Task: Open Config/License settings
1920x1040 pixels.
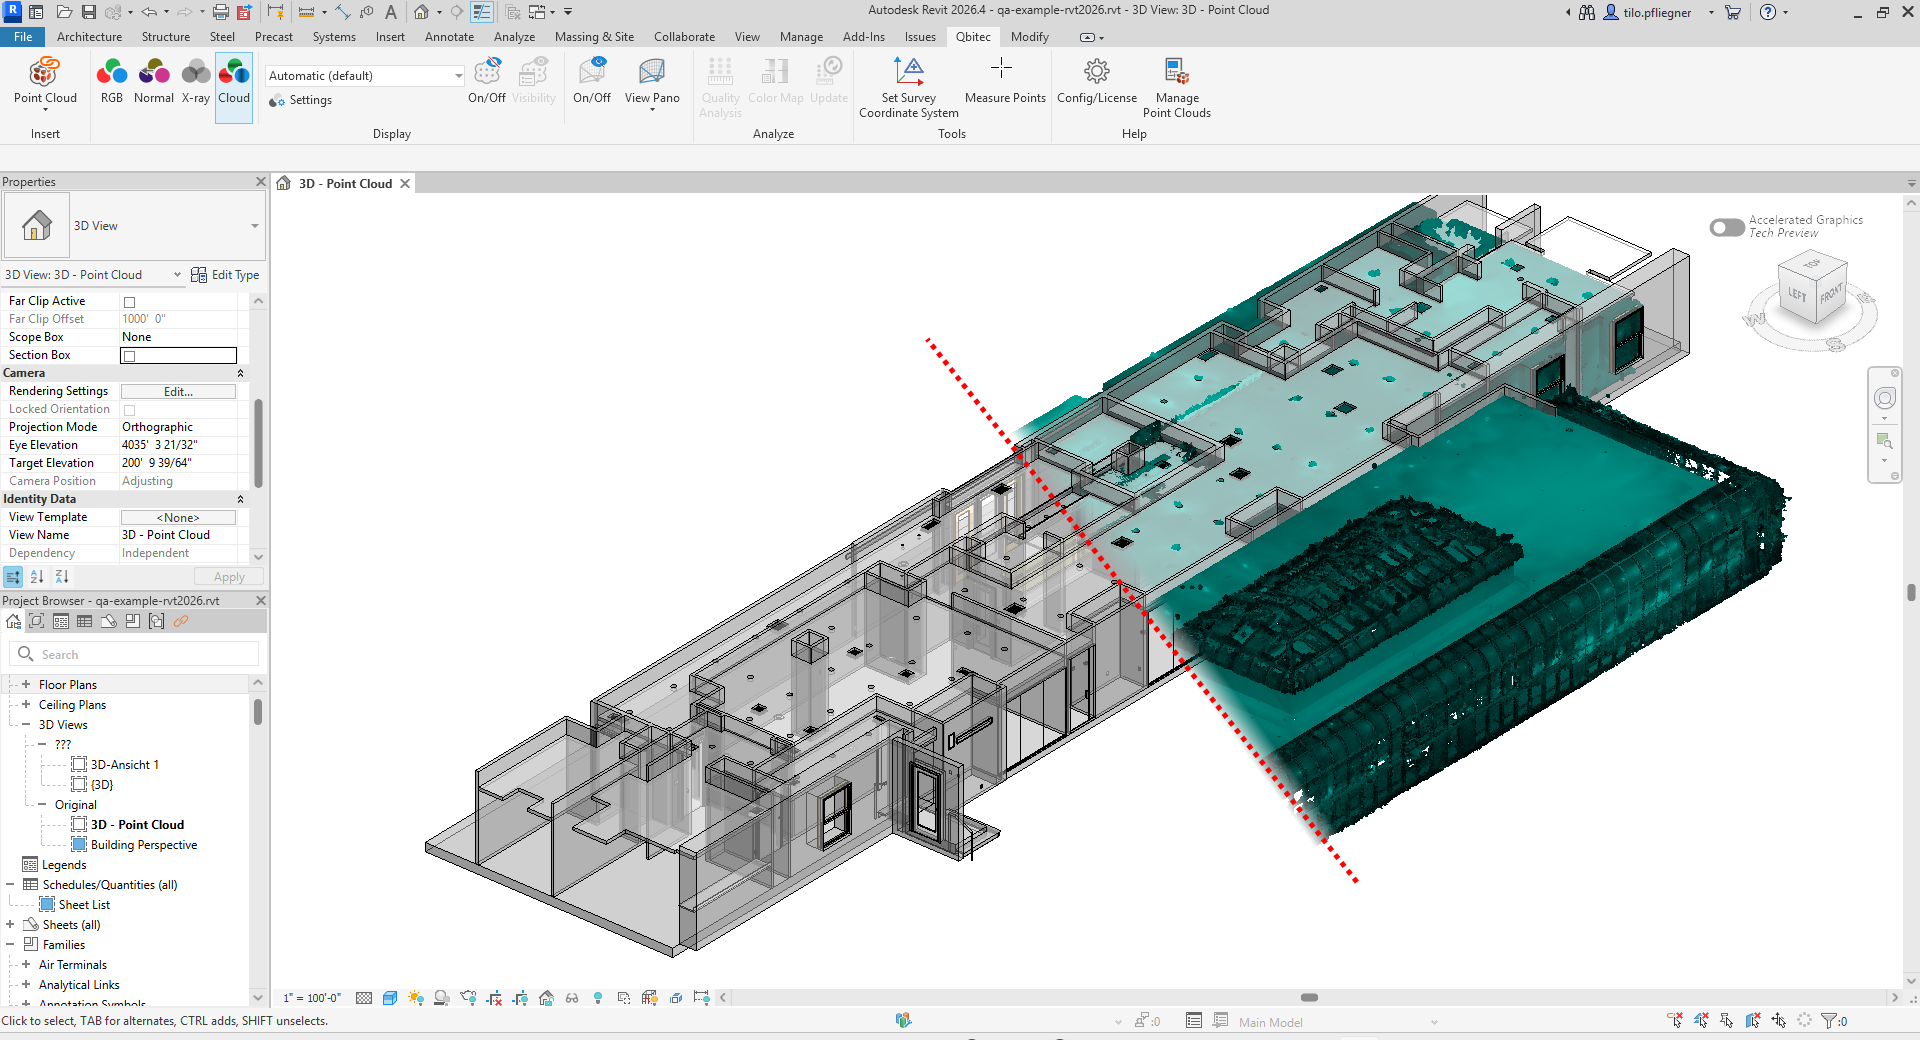Action: 1097,81
